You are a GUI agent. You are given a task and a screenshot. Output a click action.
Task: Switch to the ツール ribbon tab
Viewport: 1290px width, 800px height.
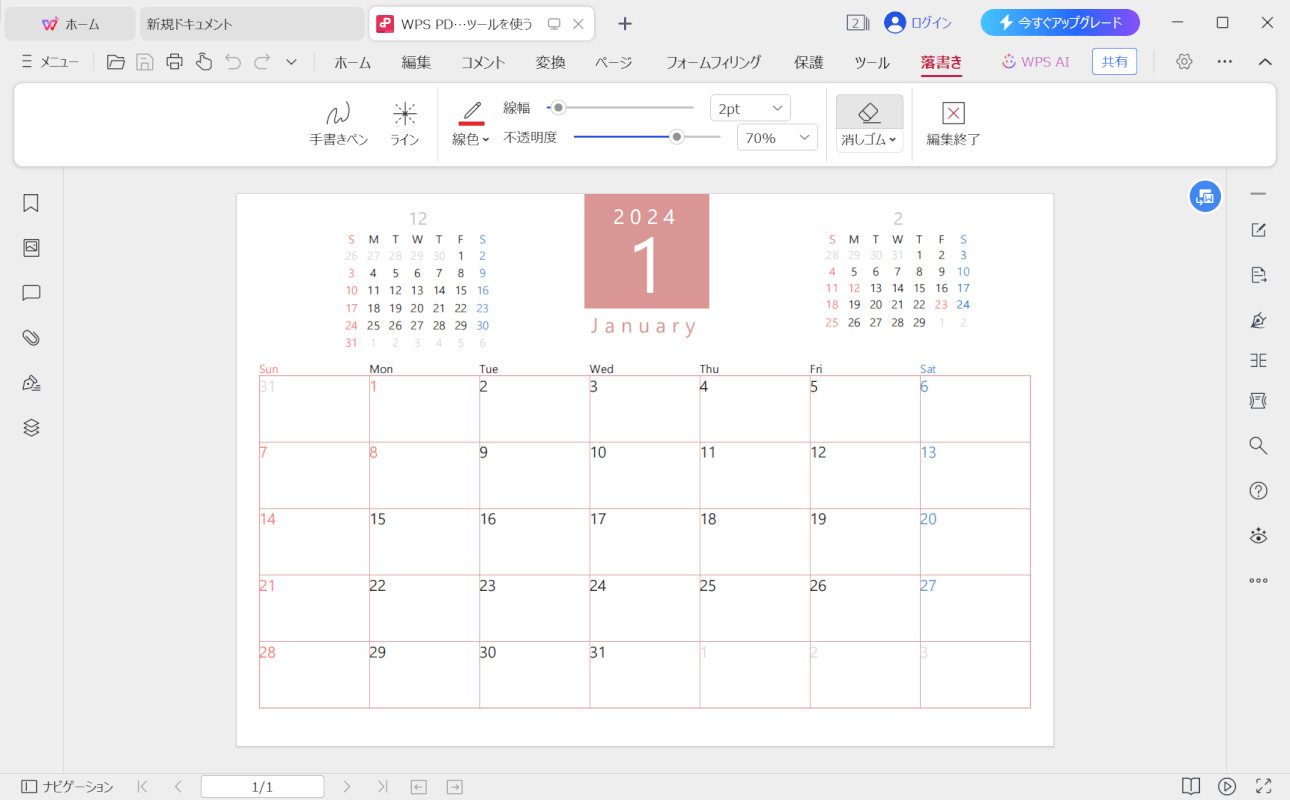pos(872,62)
